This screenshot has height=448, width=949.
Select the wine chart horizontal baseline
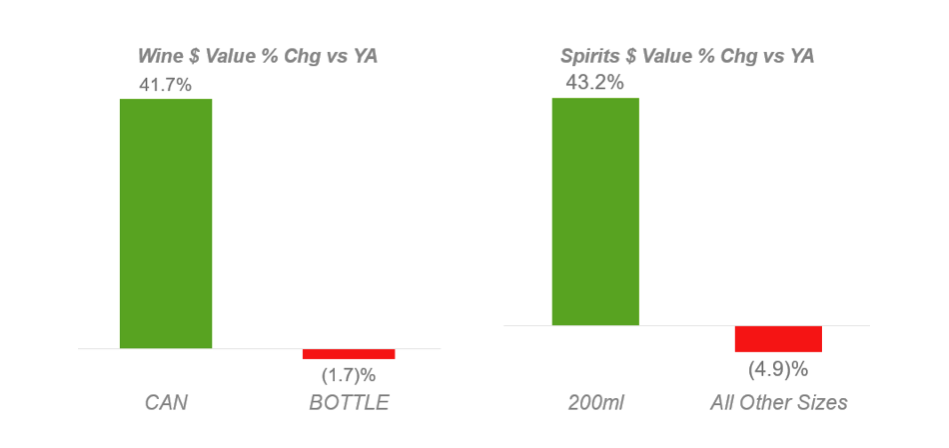[259, 349]
